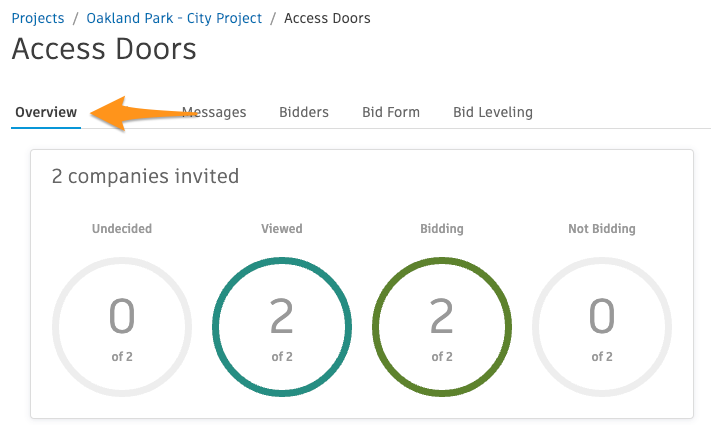This screenshot has width=711, height=425.
Task: Open Oakland Park - City Project breadcrumb
Action: 174,18
